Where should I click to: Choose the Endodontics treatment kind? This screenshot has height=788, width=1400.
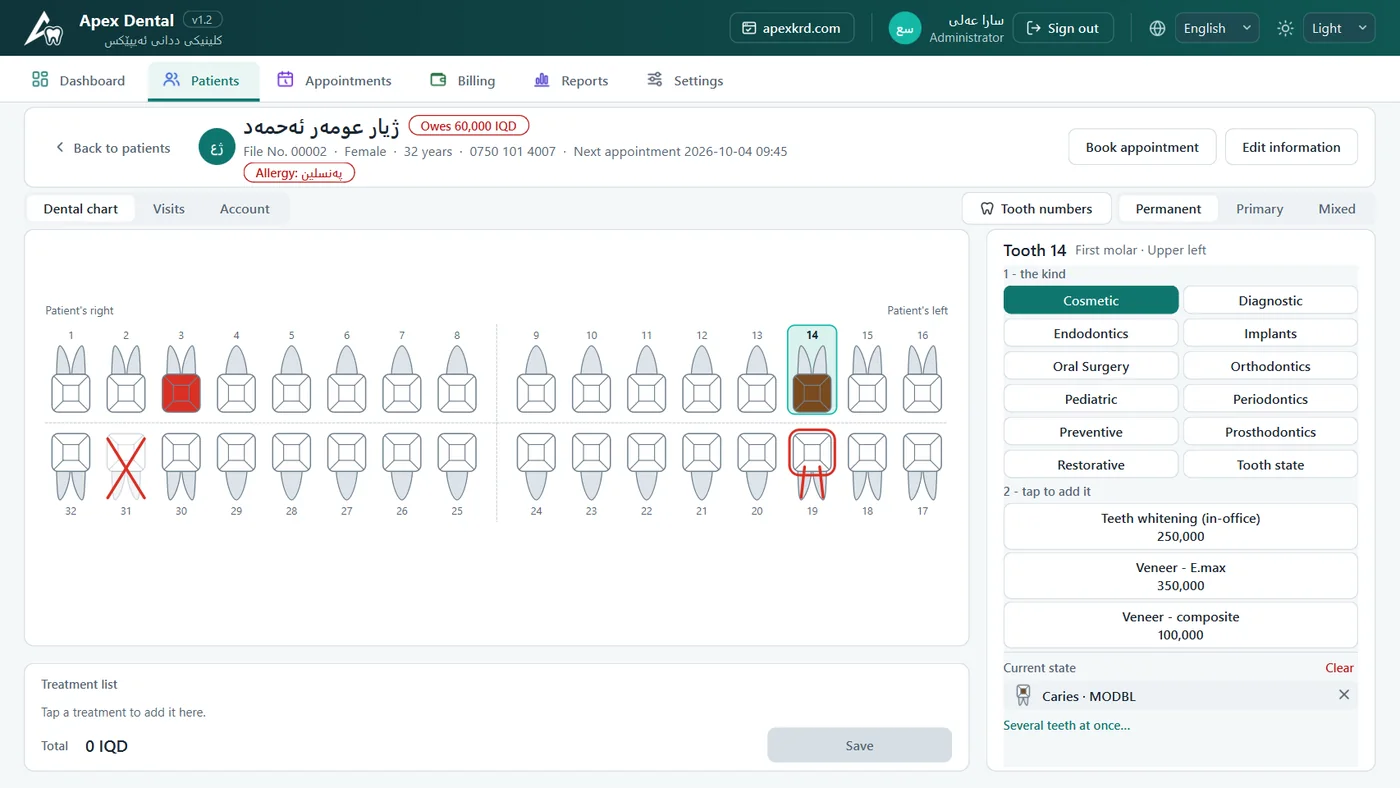pos(1091,333)
